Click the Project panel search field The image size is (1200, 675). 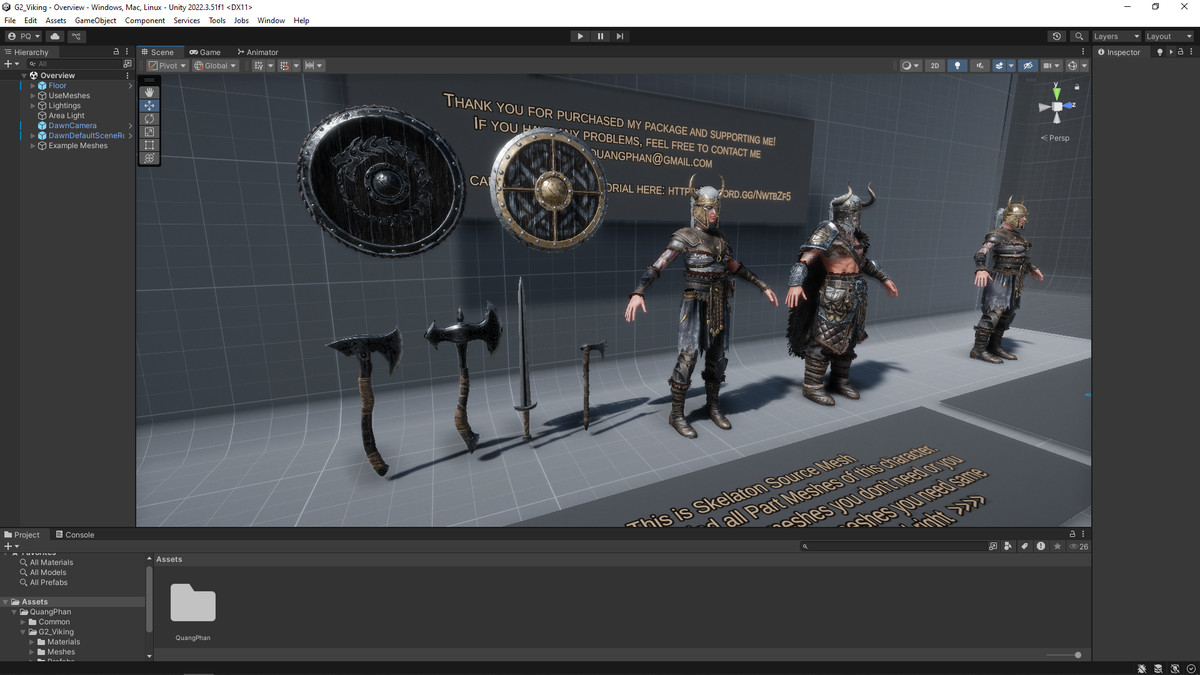(x=893, y=546)
